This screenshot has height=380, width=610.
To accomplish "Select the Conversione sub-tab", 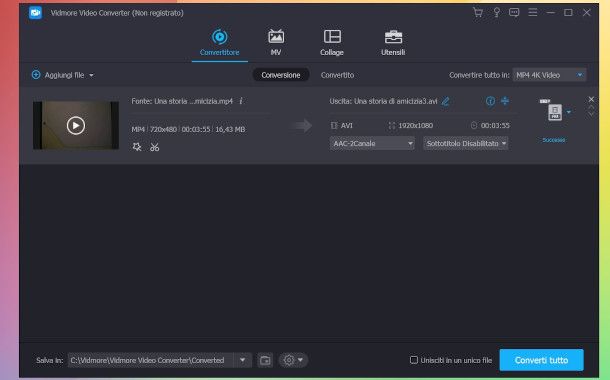I will 280,75.
